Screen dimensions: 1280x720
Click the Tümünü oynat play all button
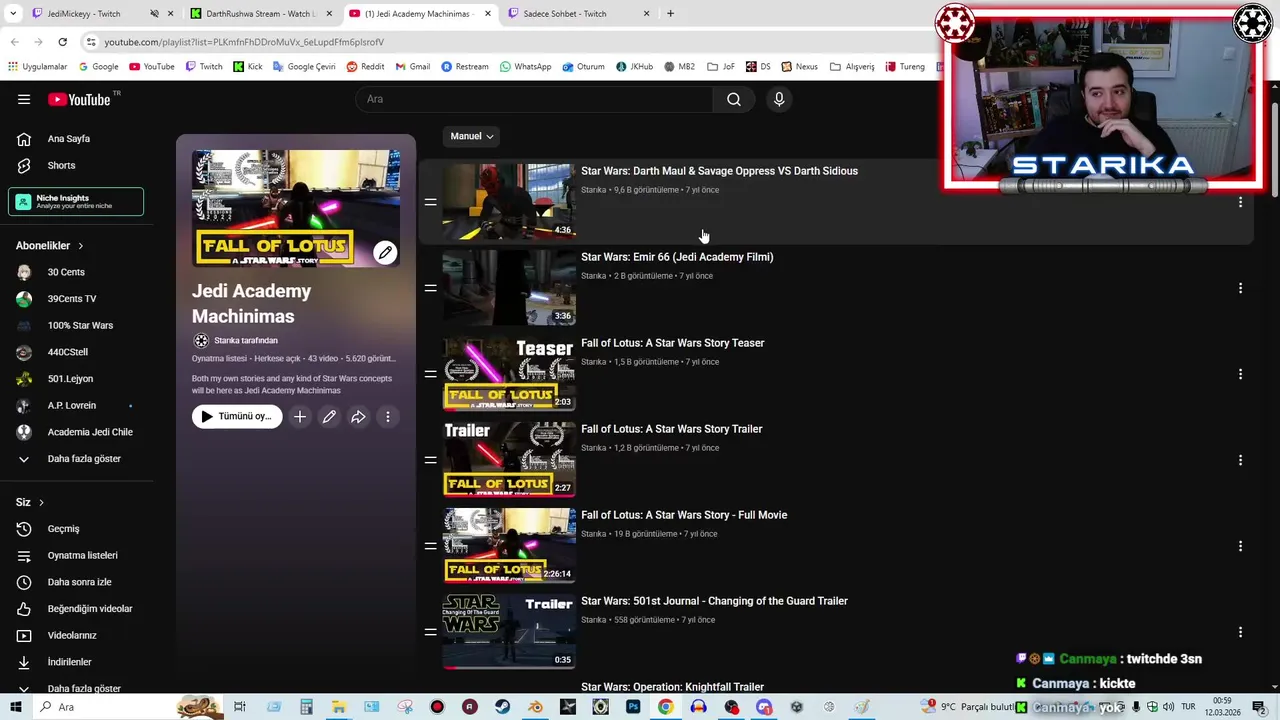click(x=237, y=417)
